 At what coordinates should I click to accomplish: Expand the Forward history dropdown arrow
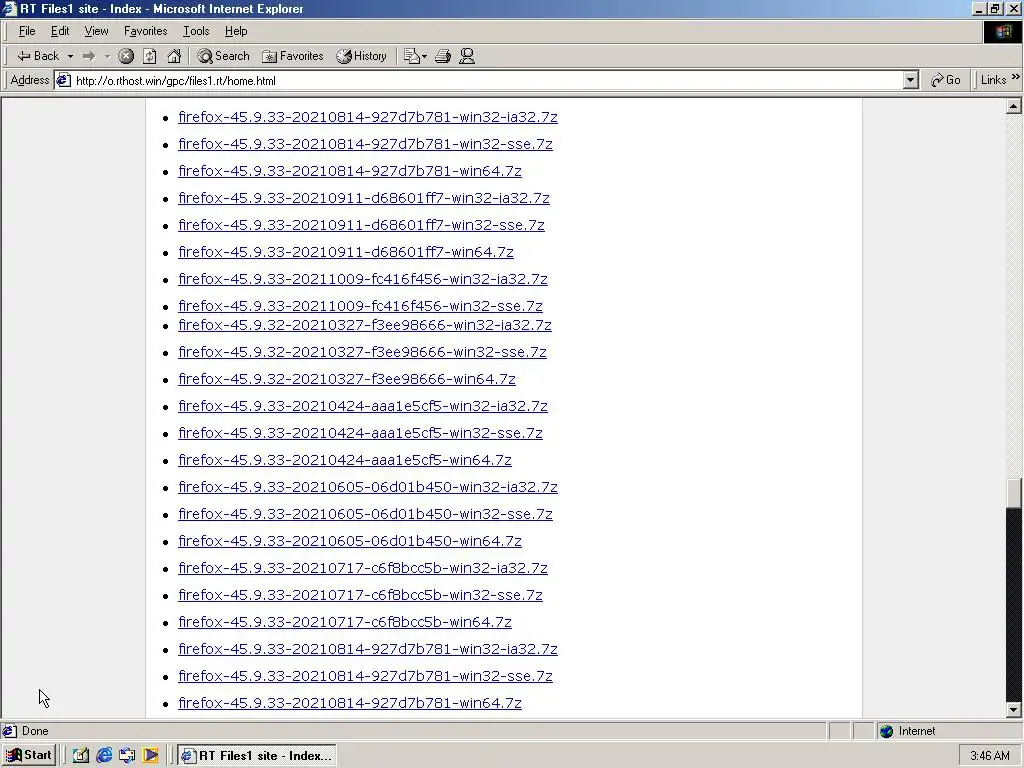[107, 56]
